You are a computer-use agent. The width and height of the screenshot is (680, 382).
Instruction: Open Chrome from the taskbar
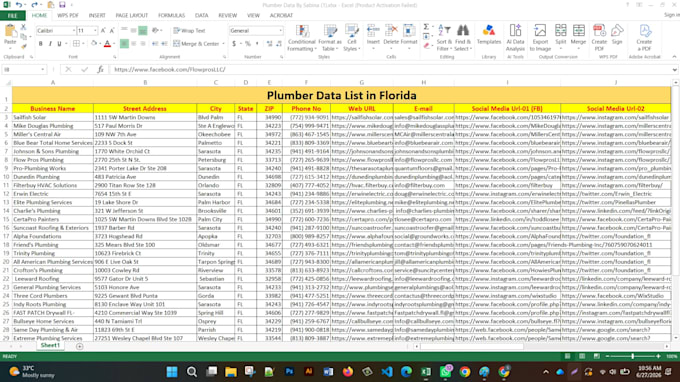tap(465, 372)
